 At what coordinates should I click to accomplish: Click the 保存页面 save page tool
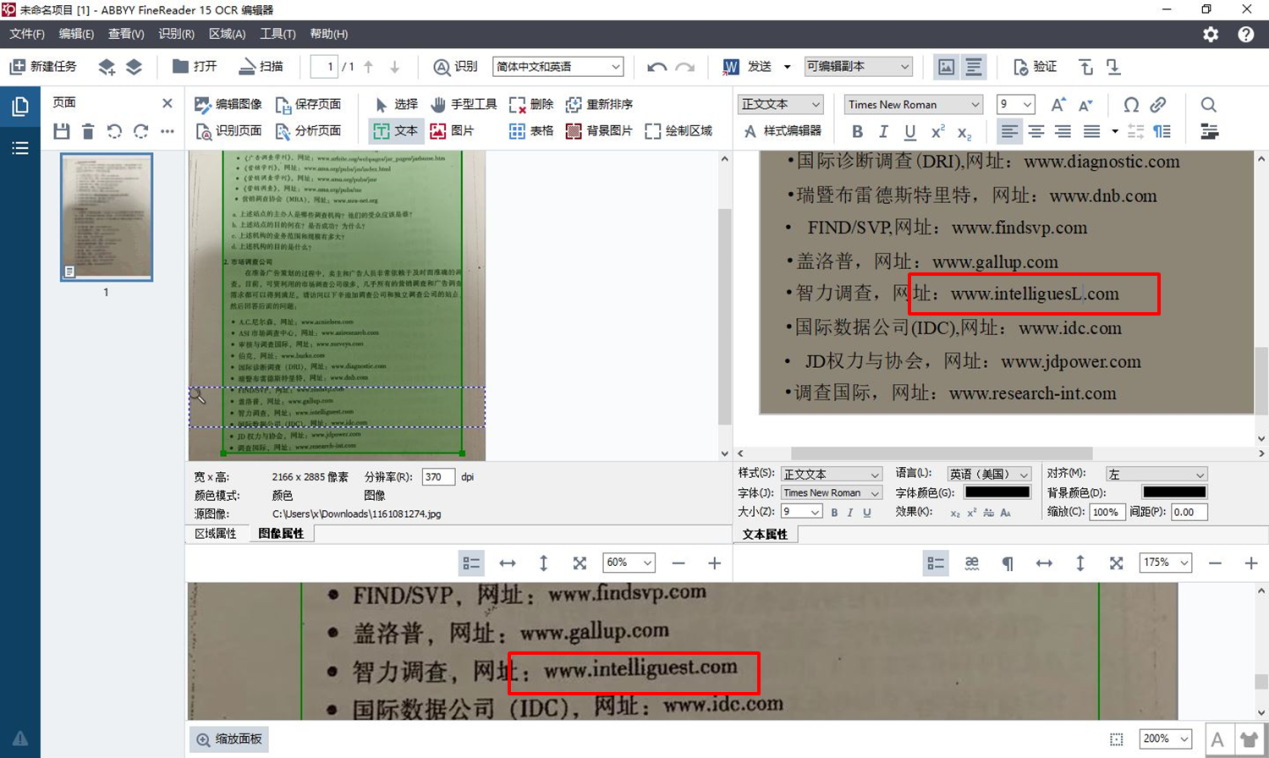pos(308,104)
